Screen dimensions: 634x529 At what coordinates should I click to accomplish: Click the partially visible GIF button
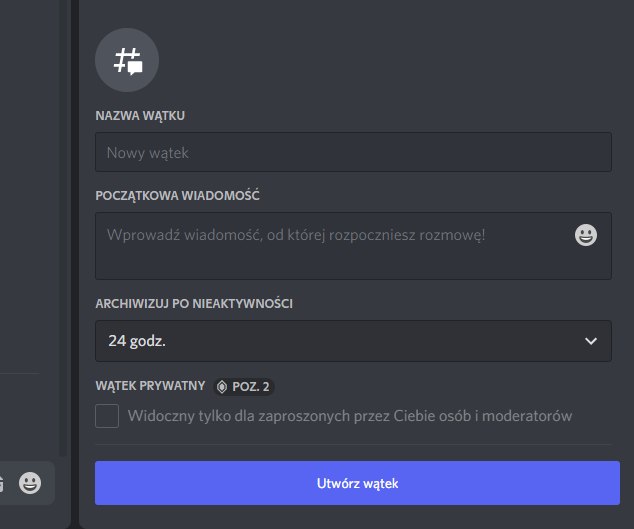[2, 483]
